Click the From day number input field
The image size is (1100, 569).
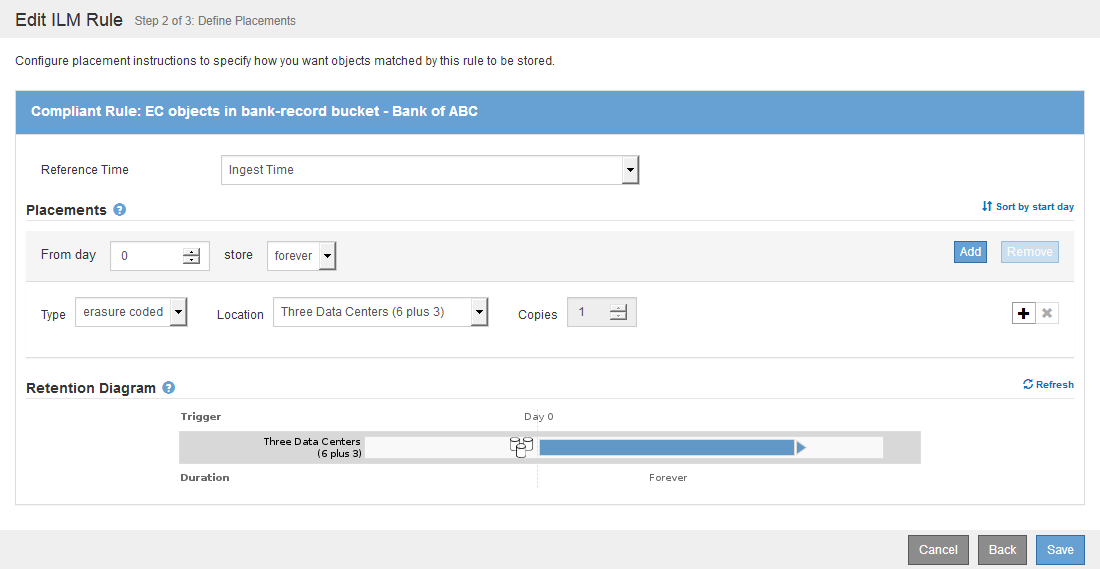click(x=147, y=256)
